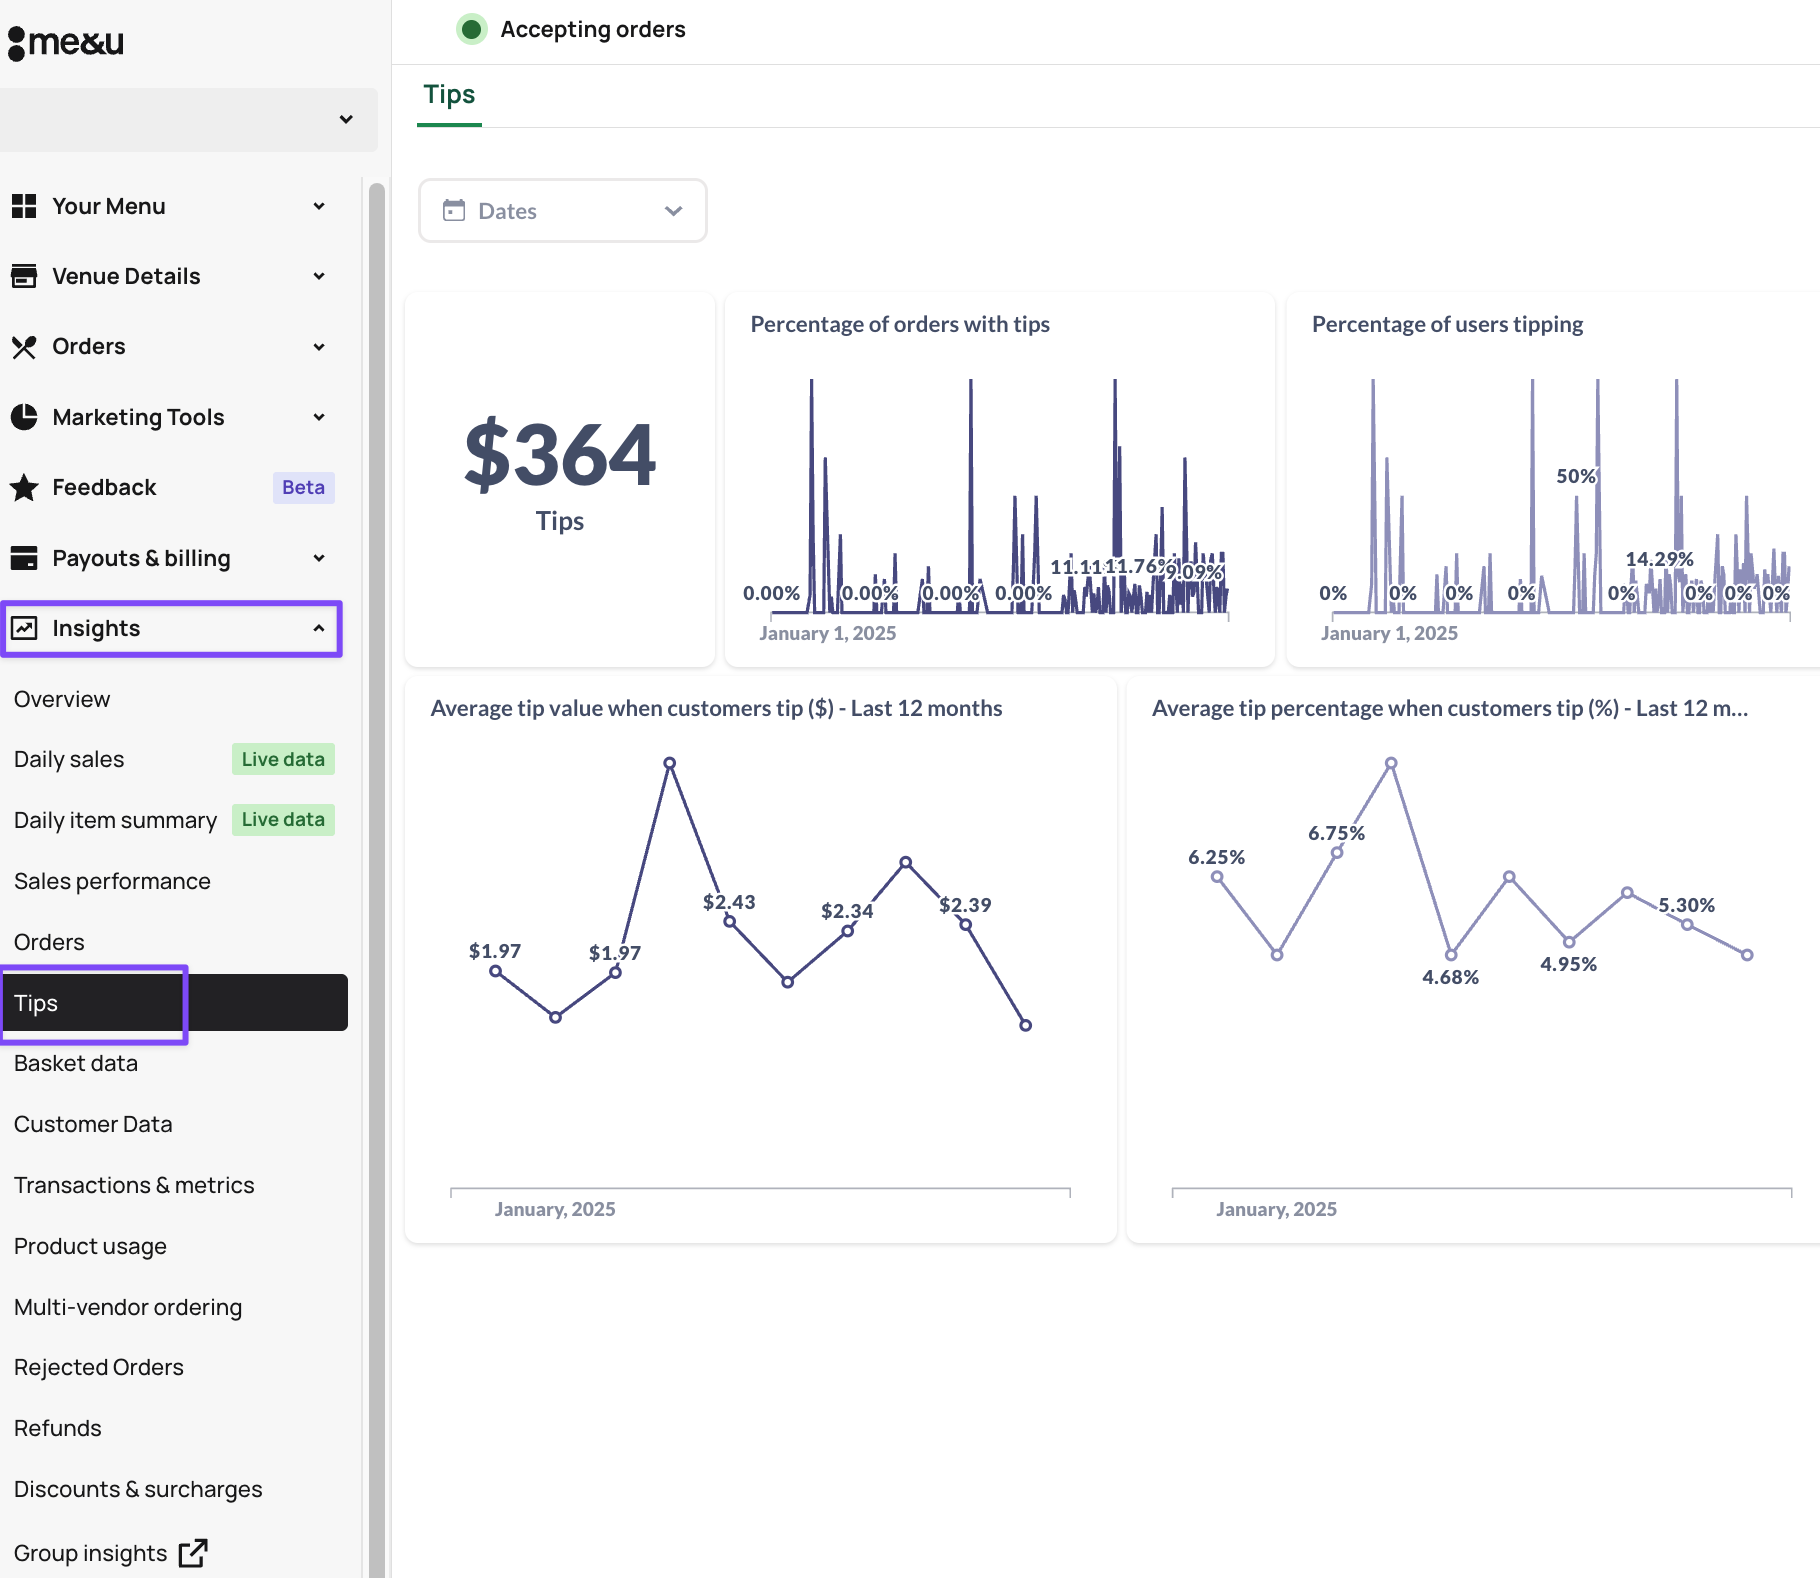This screenshot has width=1820, height=1578.
Task: Click the Payouts & billing card icon
Action: [x=24, y=558]
